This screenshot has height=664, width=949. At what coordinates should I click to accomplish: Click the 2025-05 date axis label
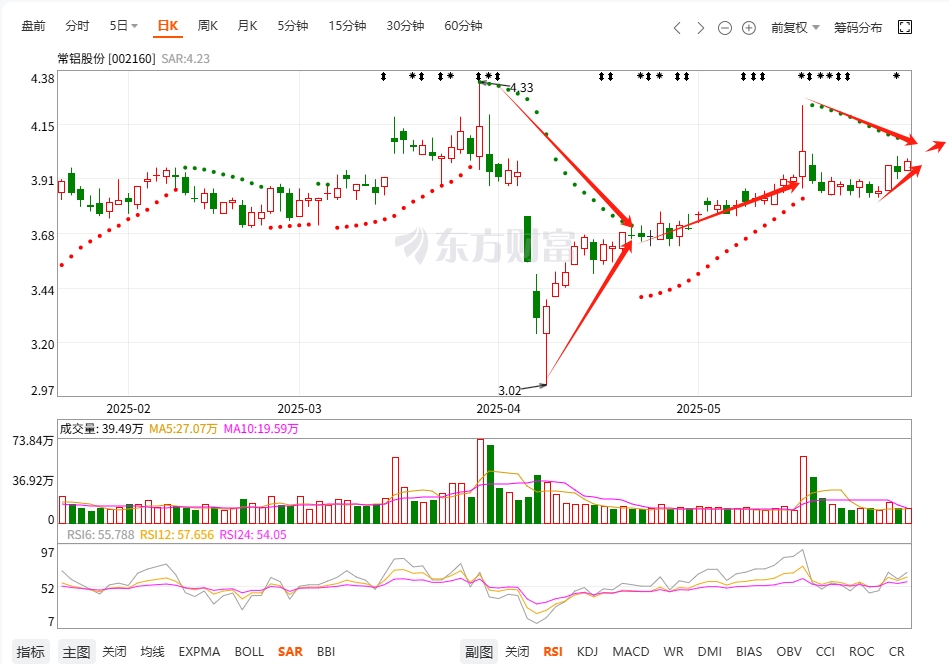[698, 409]
